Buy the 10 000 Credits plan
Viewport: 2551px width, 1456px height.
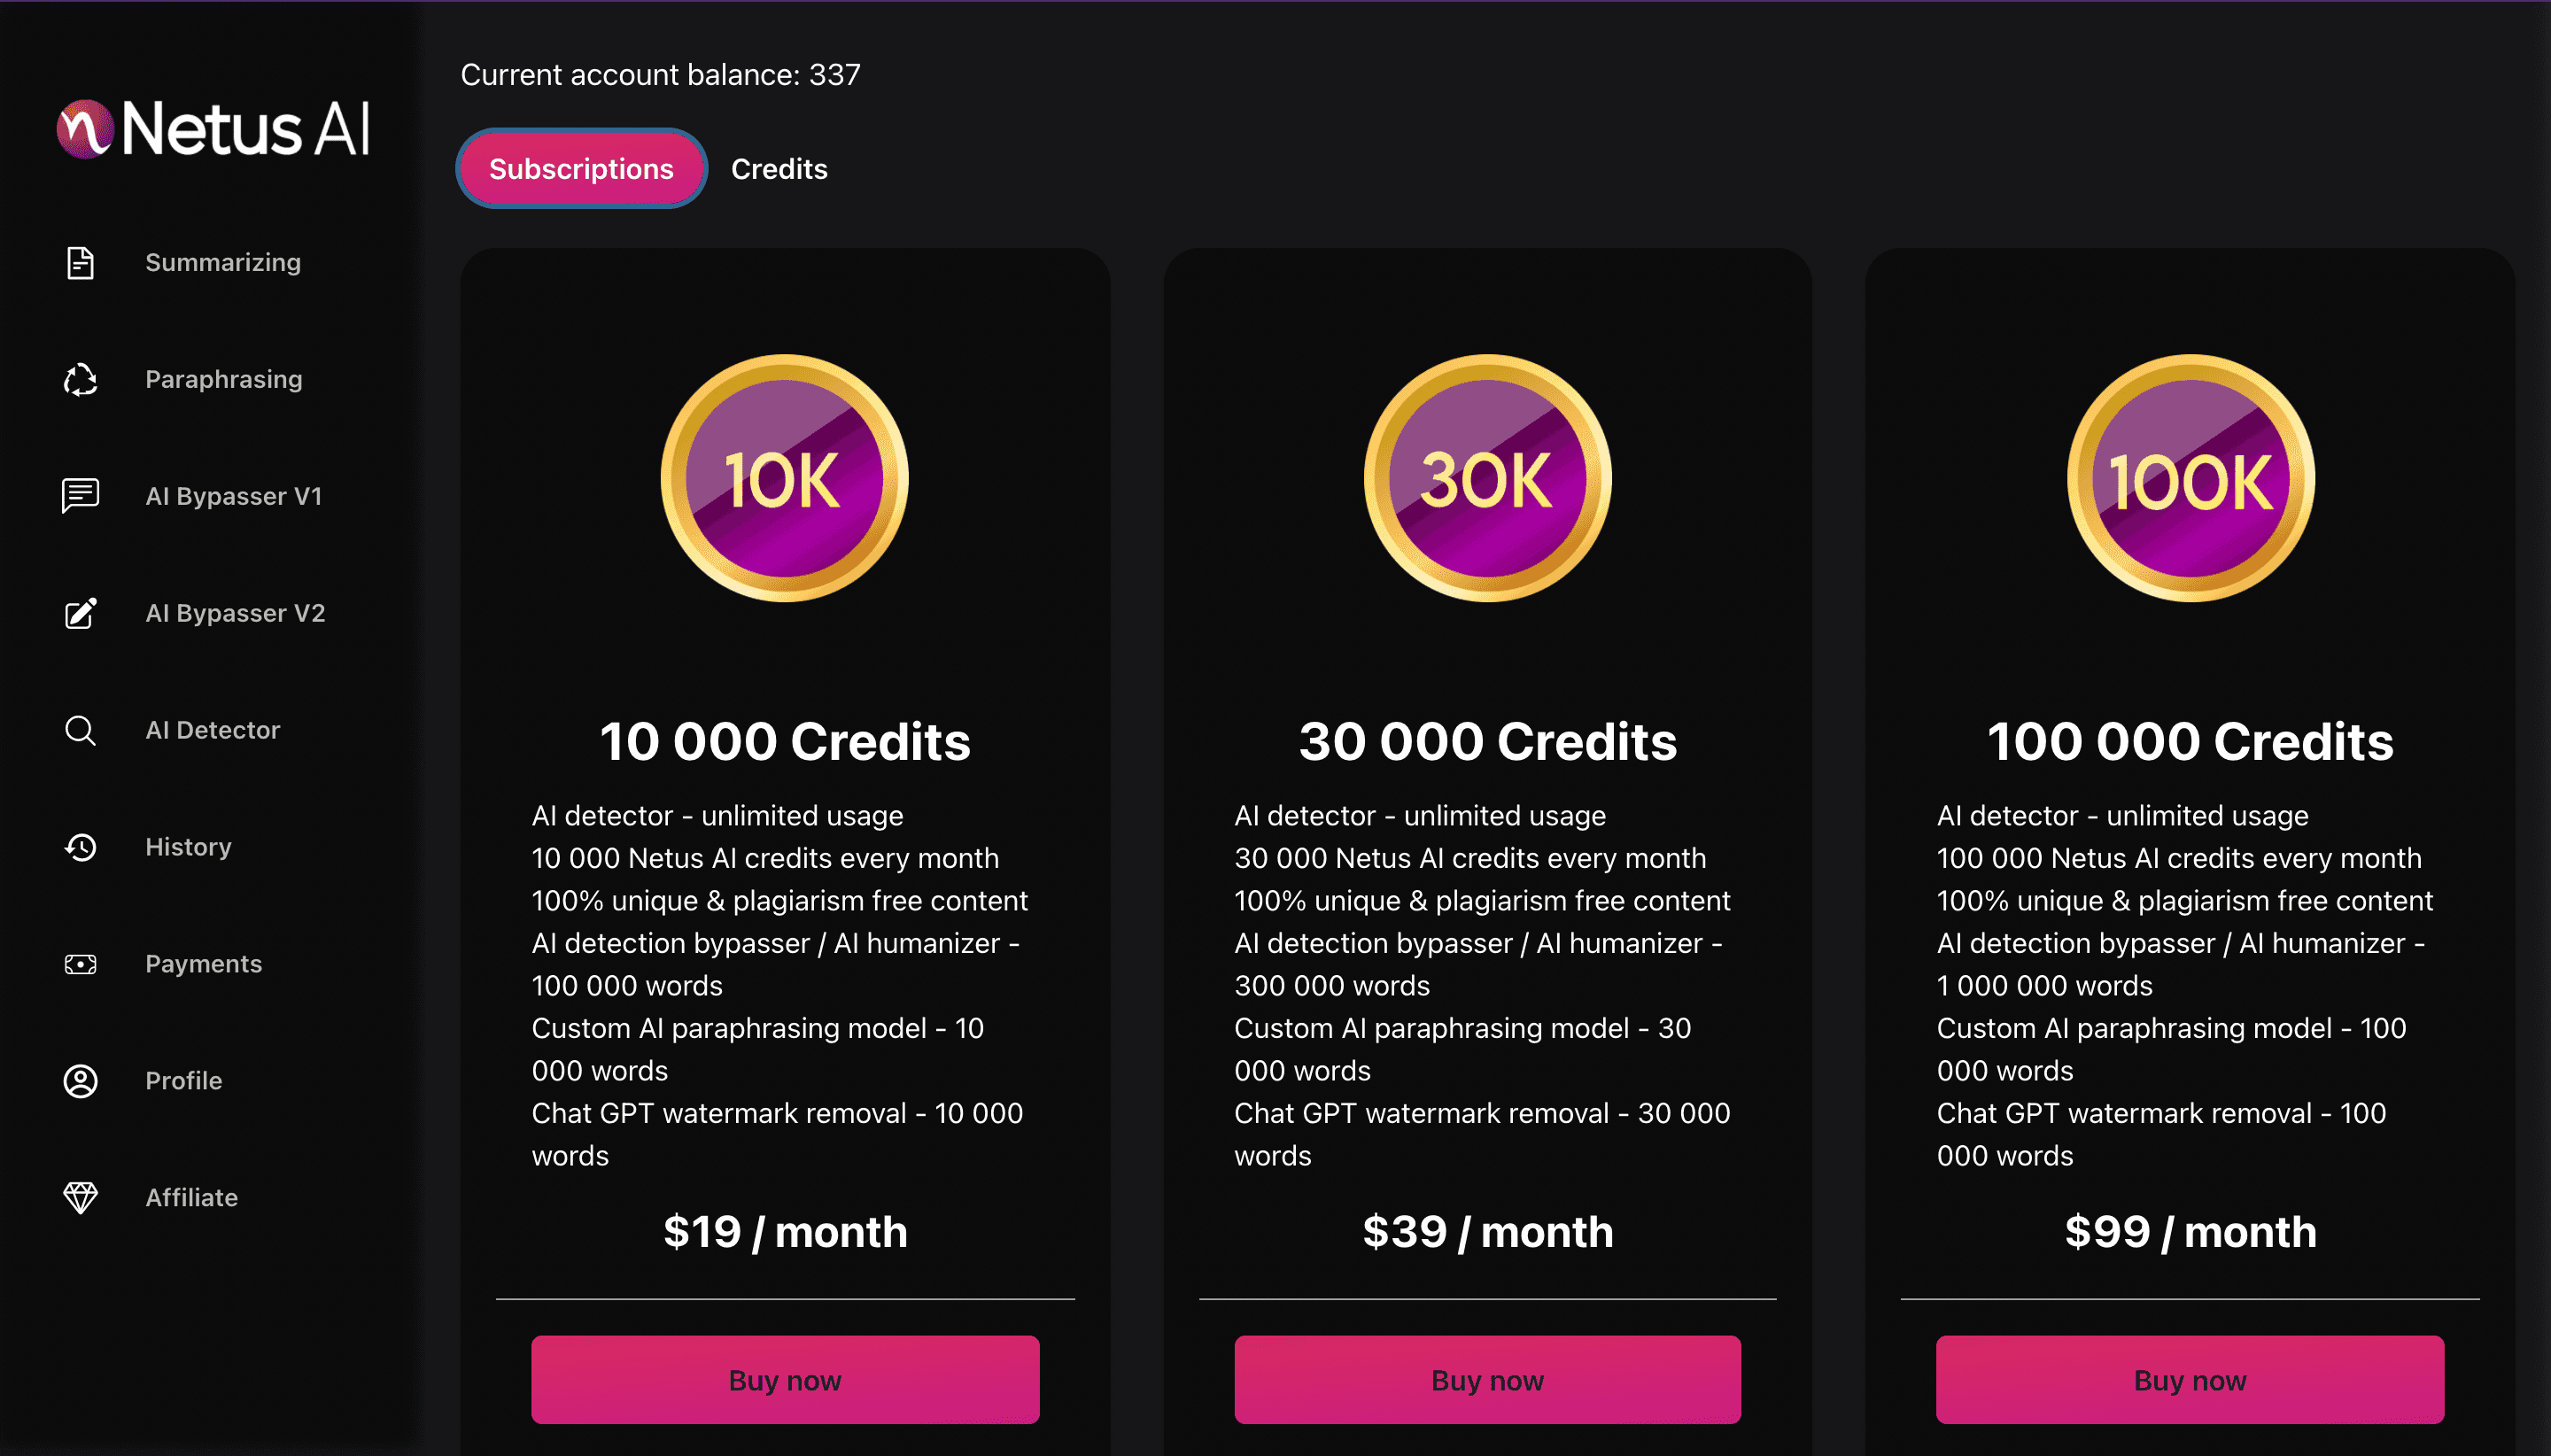click(x=785, y=1380)
